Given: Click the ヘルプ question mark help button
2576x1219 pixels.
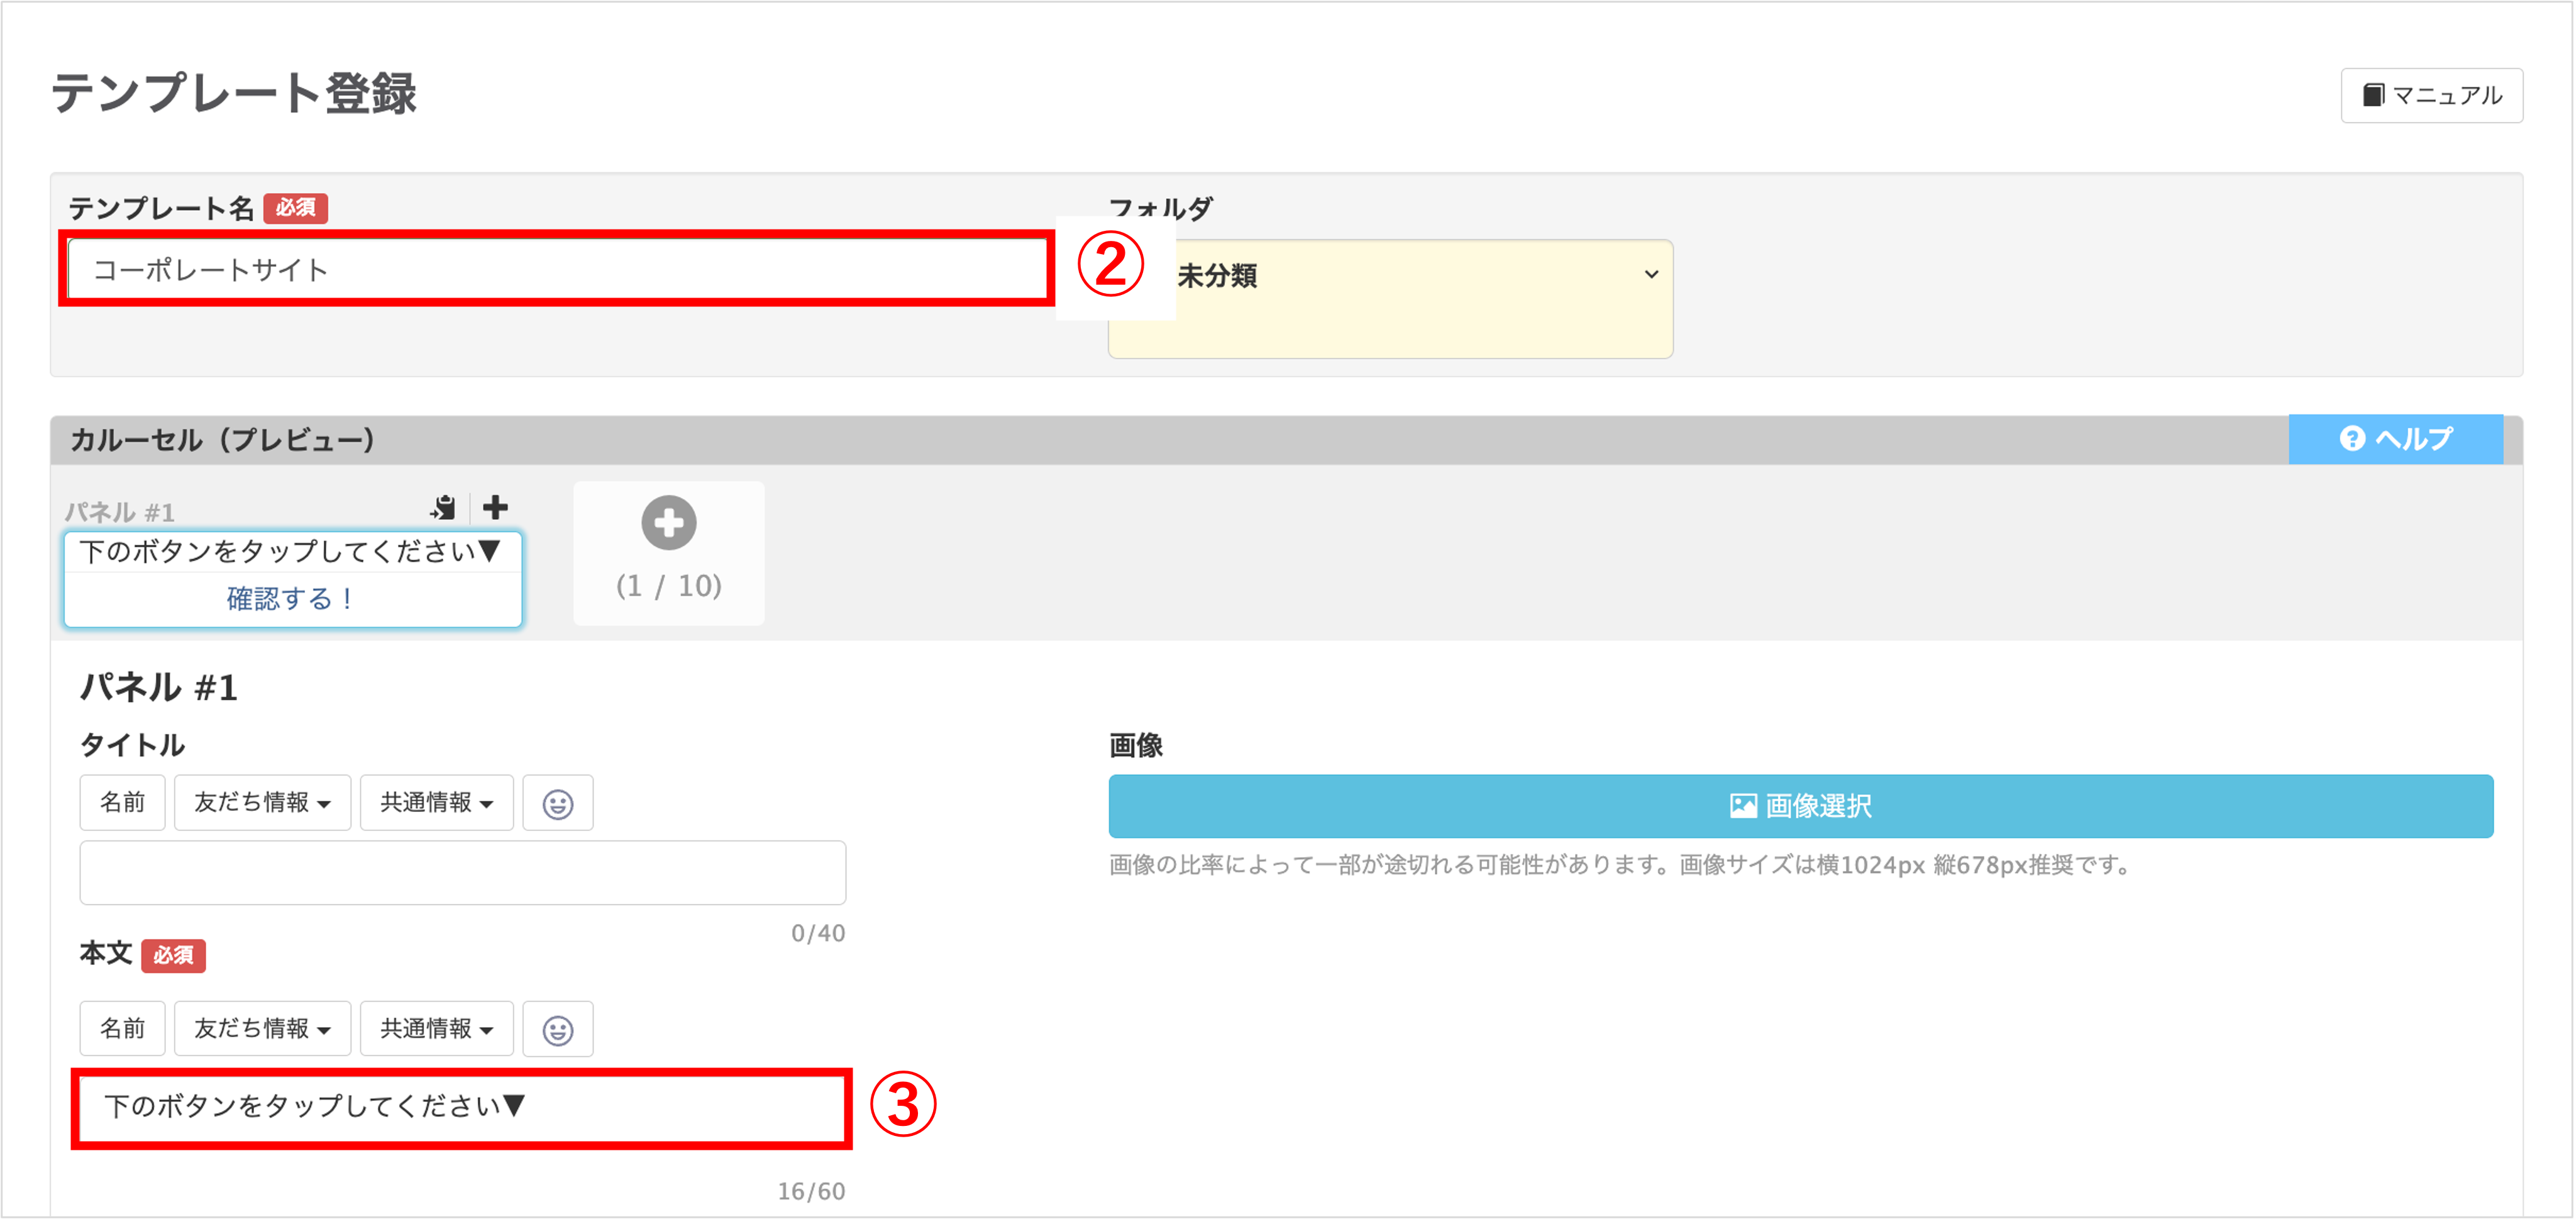Looking at the screenshot, I should point(2395,439).
